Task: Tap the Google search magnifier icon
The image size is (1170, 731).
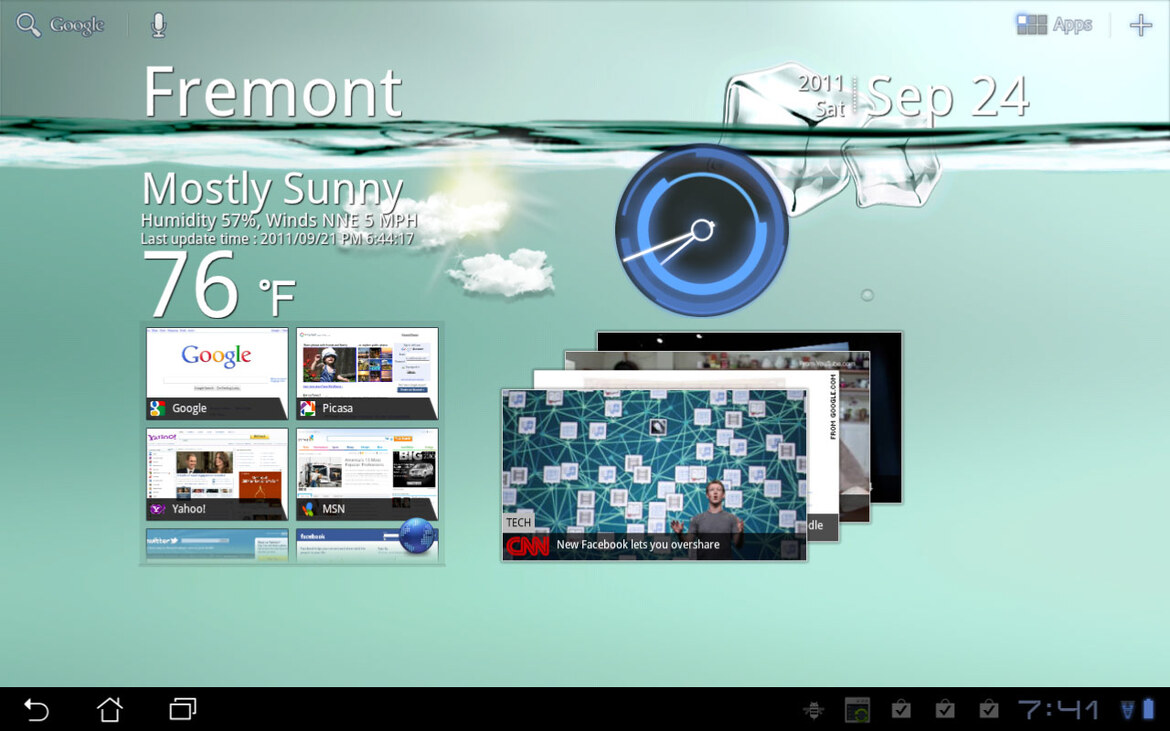Action: (28, 25)
